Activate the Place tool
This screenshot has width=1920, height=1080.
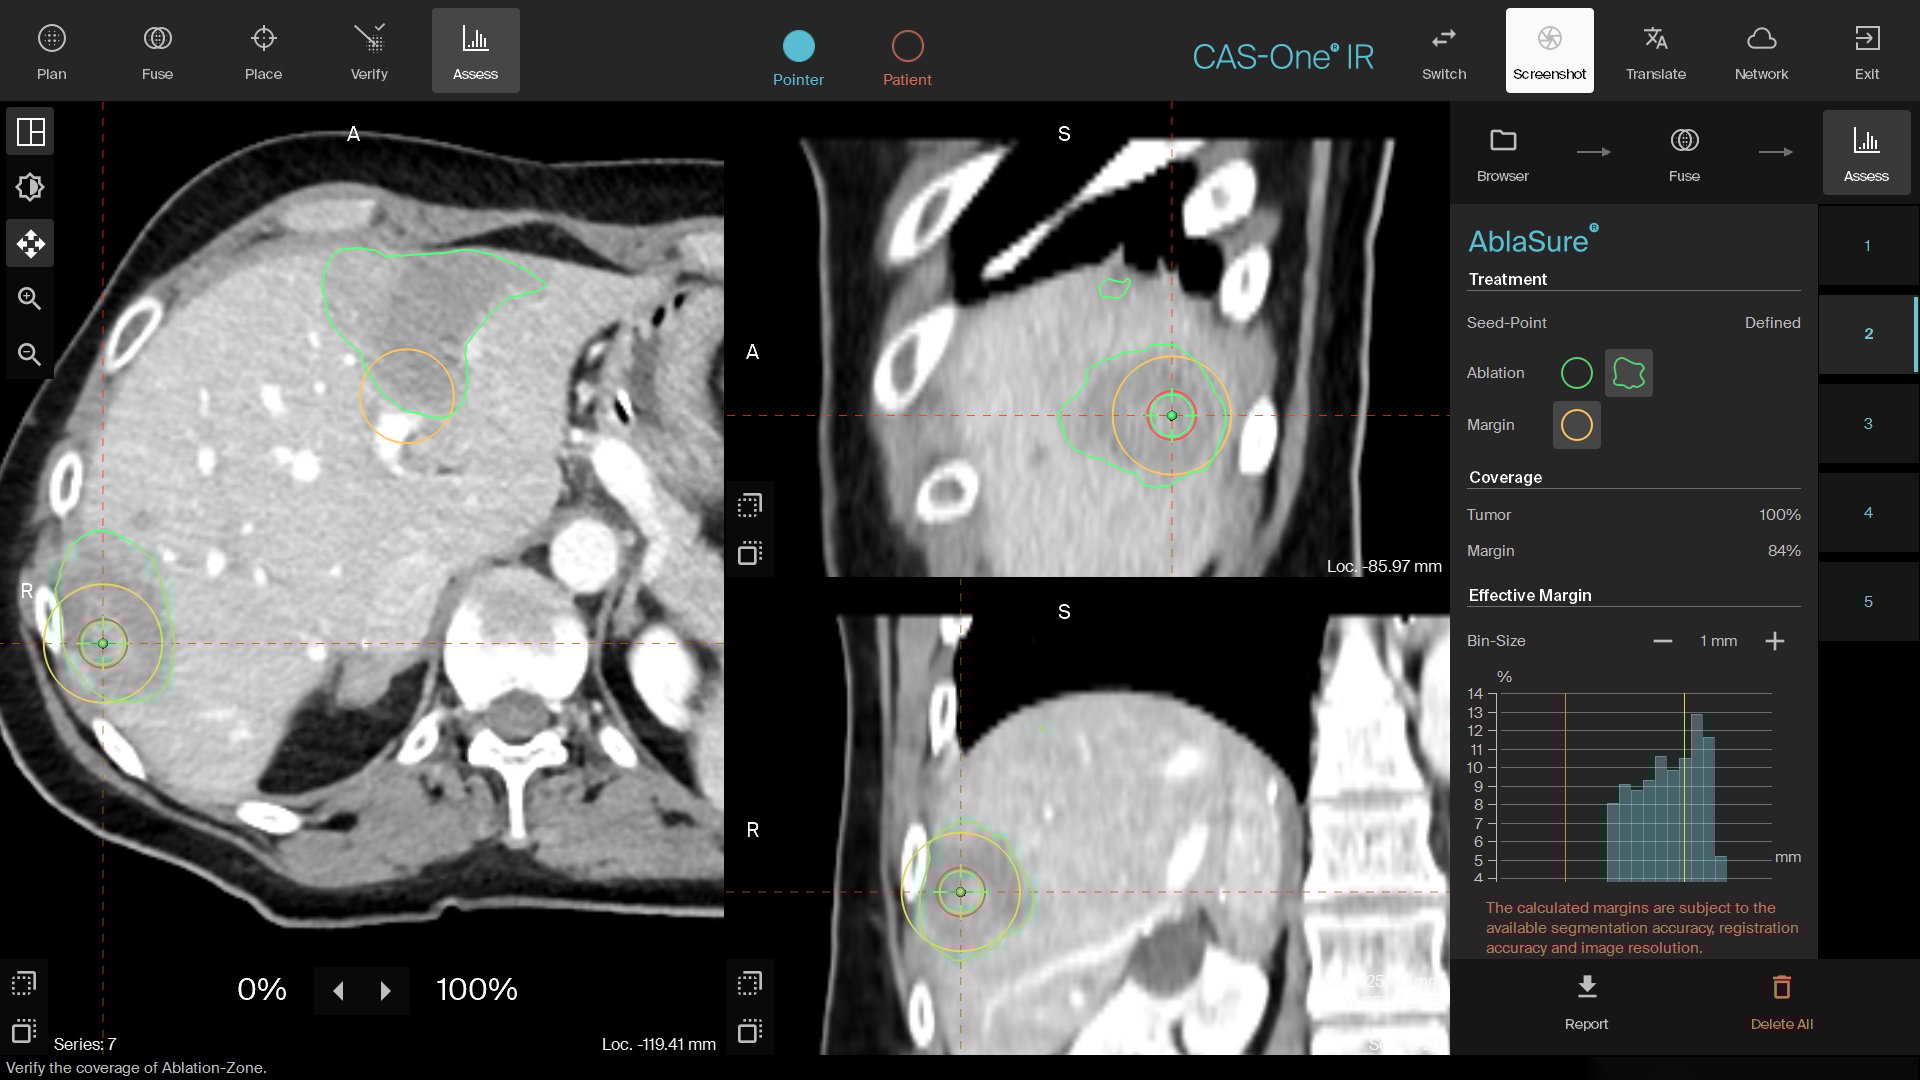tap(263, 50)
